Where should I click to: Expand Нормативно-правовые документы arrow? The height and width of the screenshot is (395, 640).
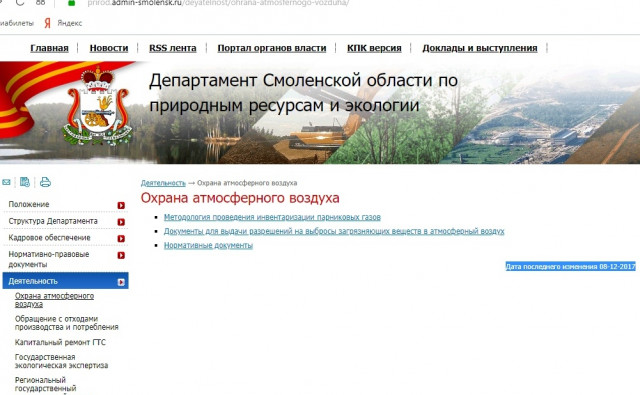point(121,255)
